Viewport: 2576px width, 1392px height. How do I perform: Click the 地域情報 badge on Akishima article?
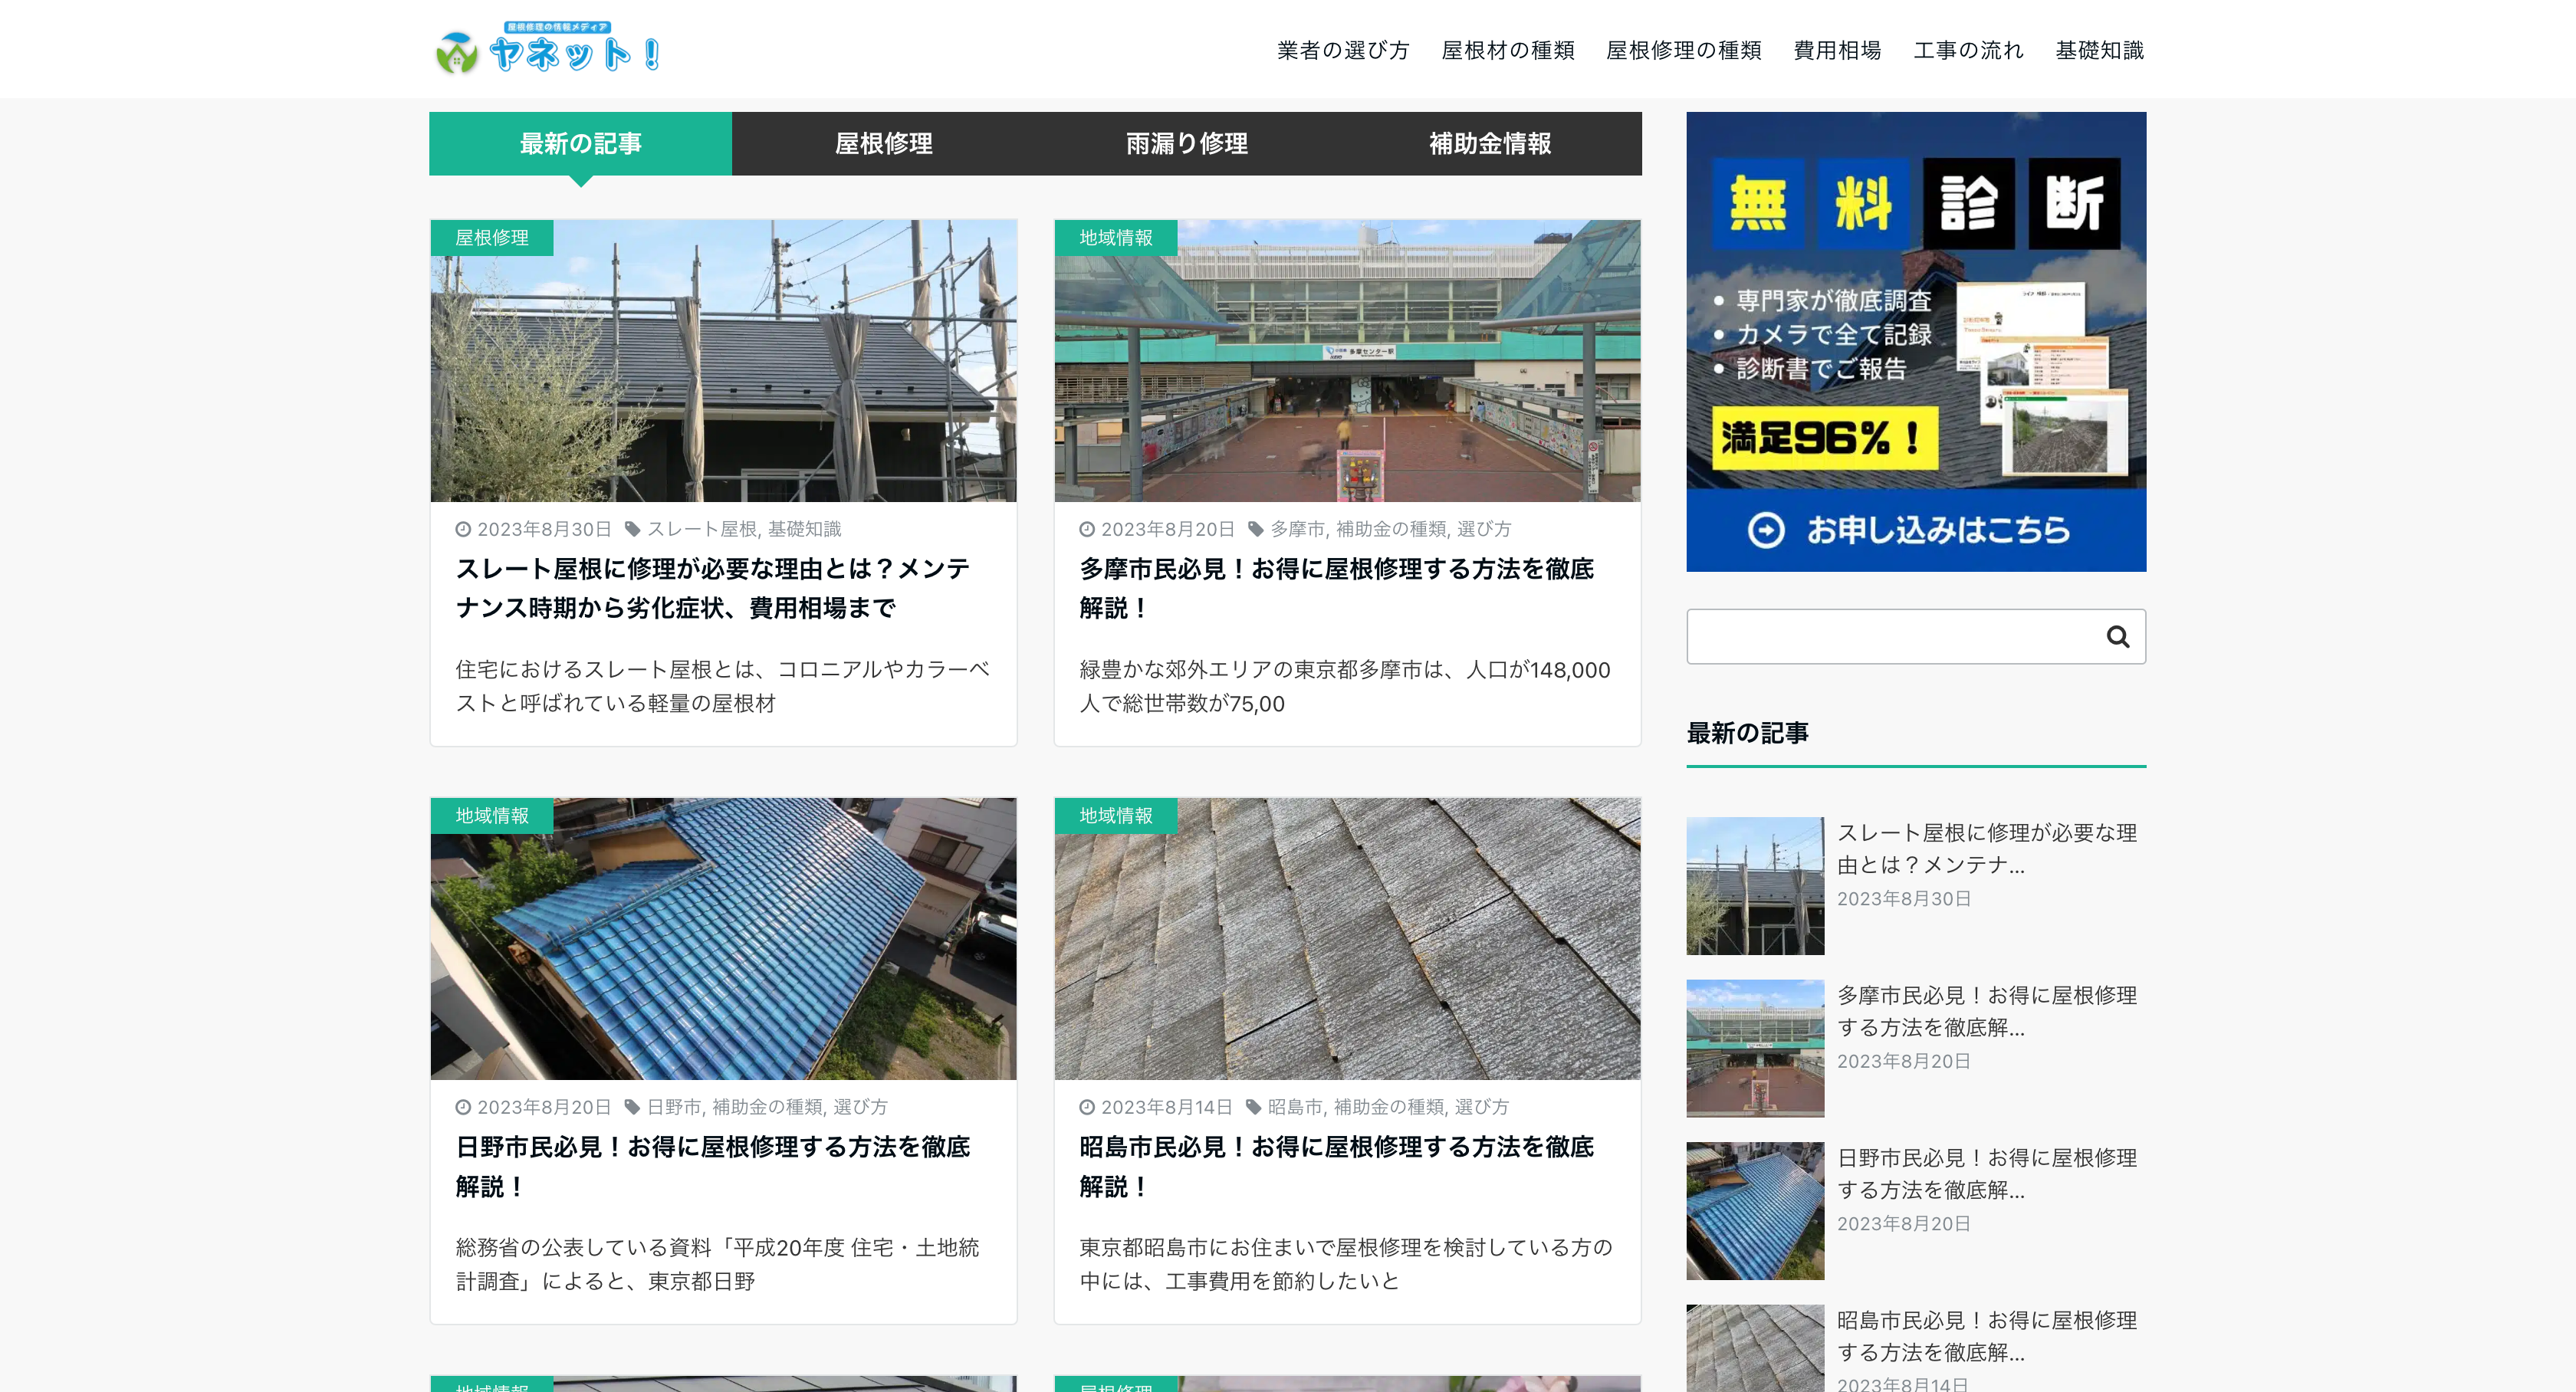point(1115,816)
